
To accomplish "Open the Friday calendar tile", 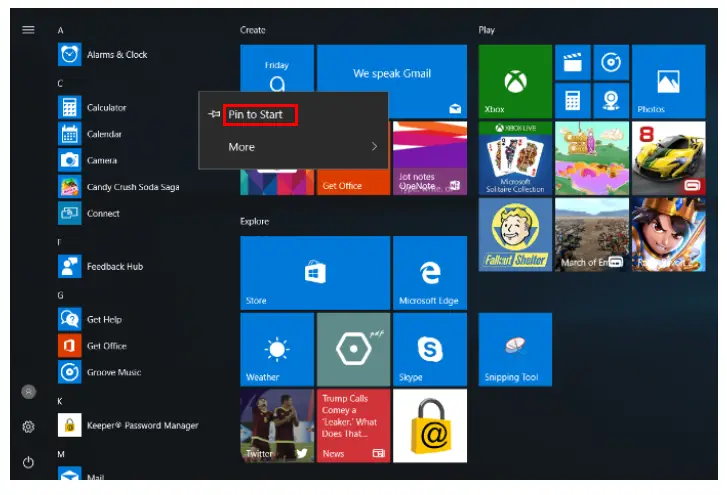I will pyautogui.click(x=277, y=69).
